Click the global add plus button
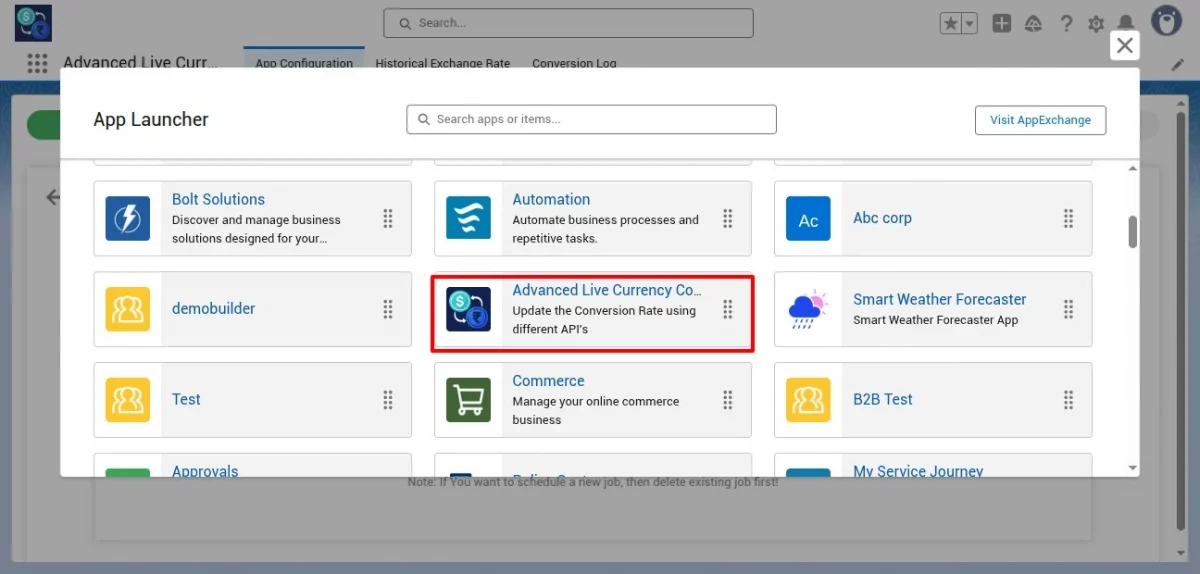Viewport: 1200px width, 574px height. 1001,24
